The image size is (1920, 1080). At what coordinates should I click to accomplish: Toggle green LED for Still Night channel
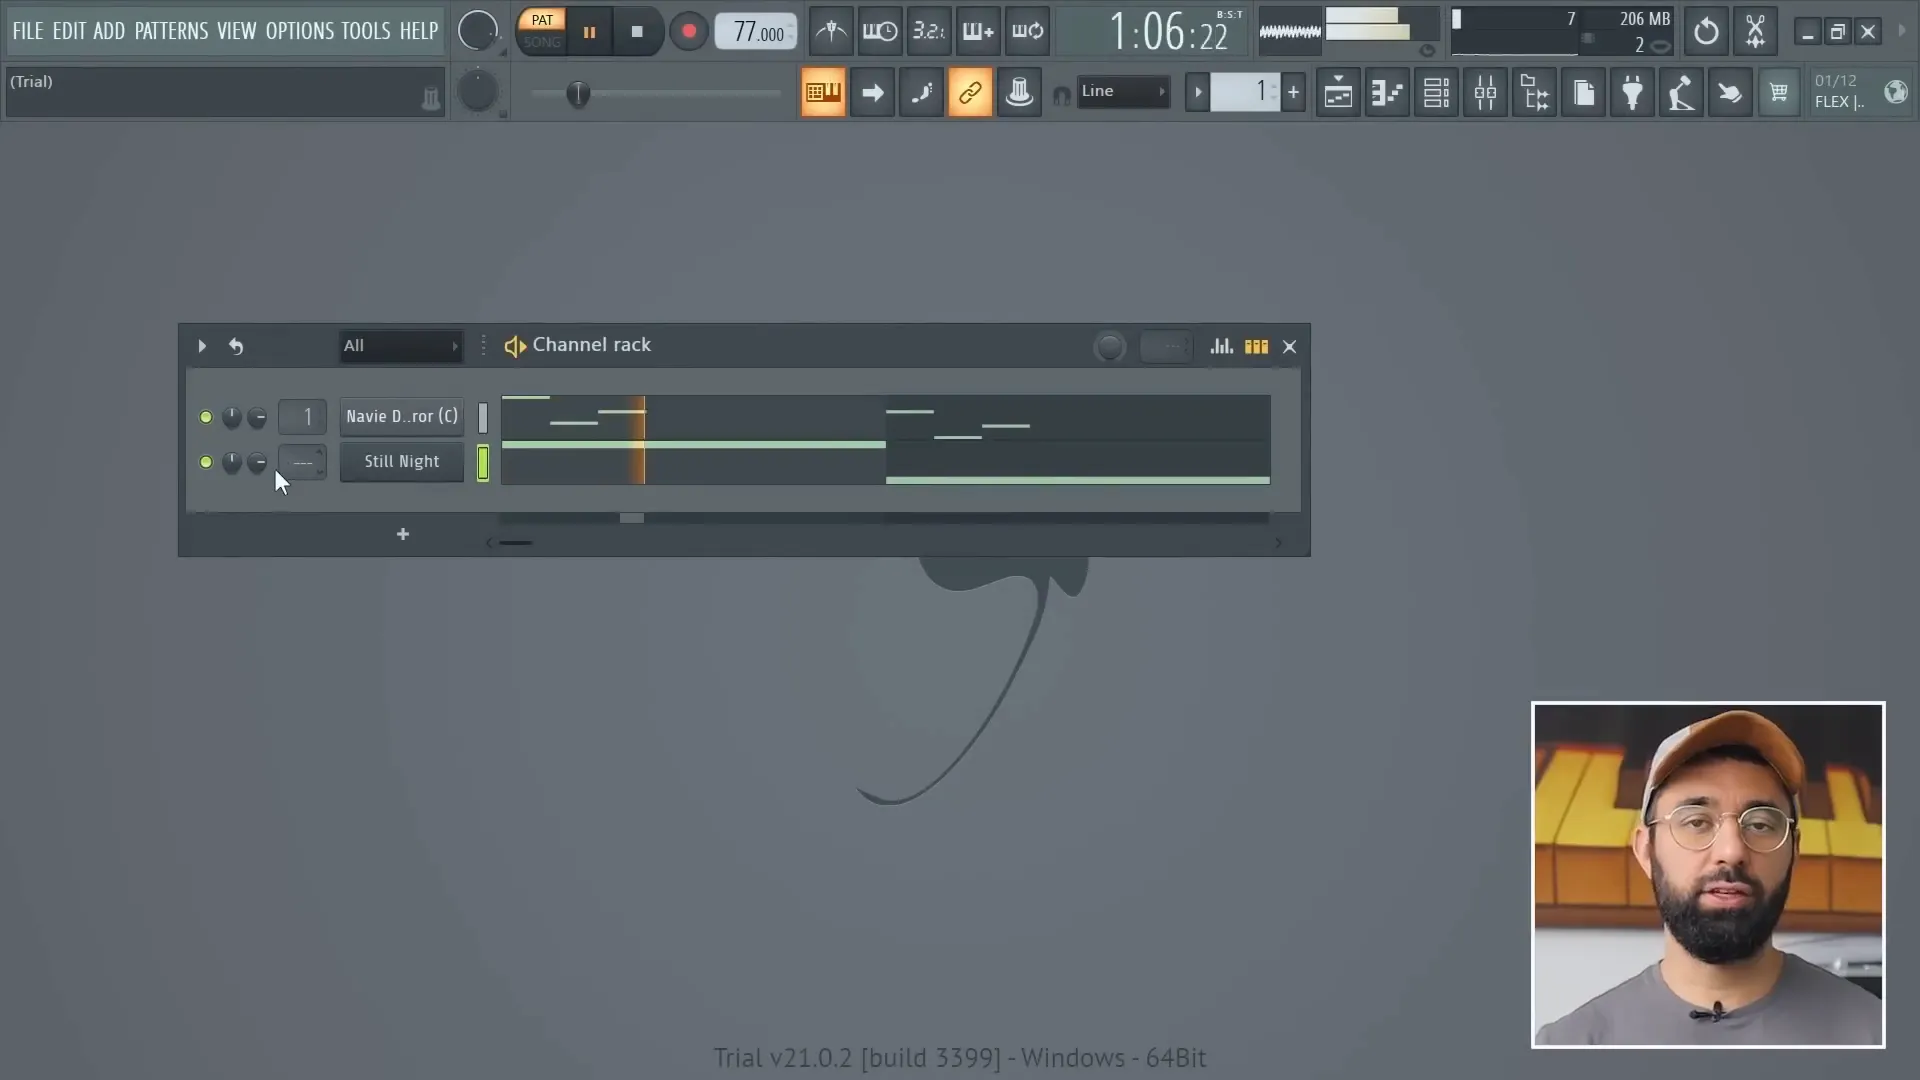pyautogui.click(x=204, y=462)
